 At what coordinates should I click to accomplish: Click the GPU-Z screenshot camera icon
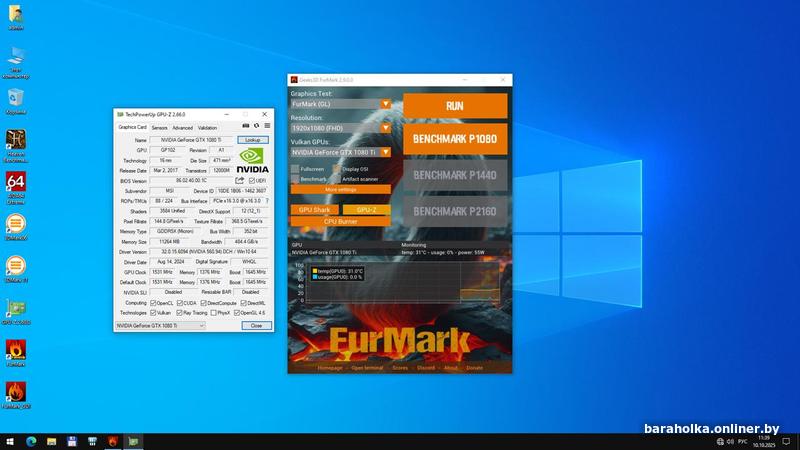[x=246, y=126]
